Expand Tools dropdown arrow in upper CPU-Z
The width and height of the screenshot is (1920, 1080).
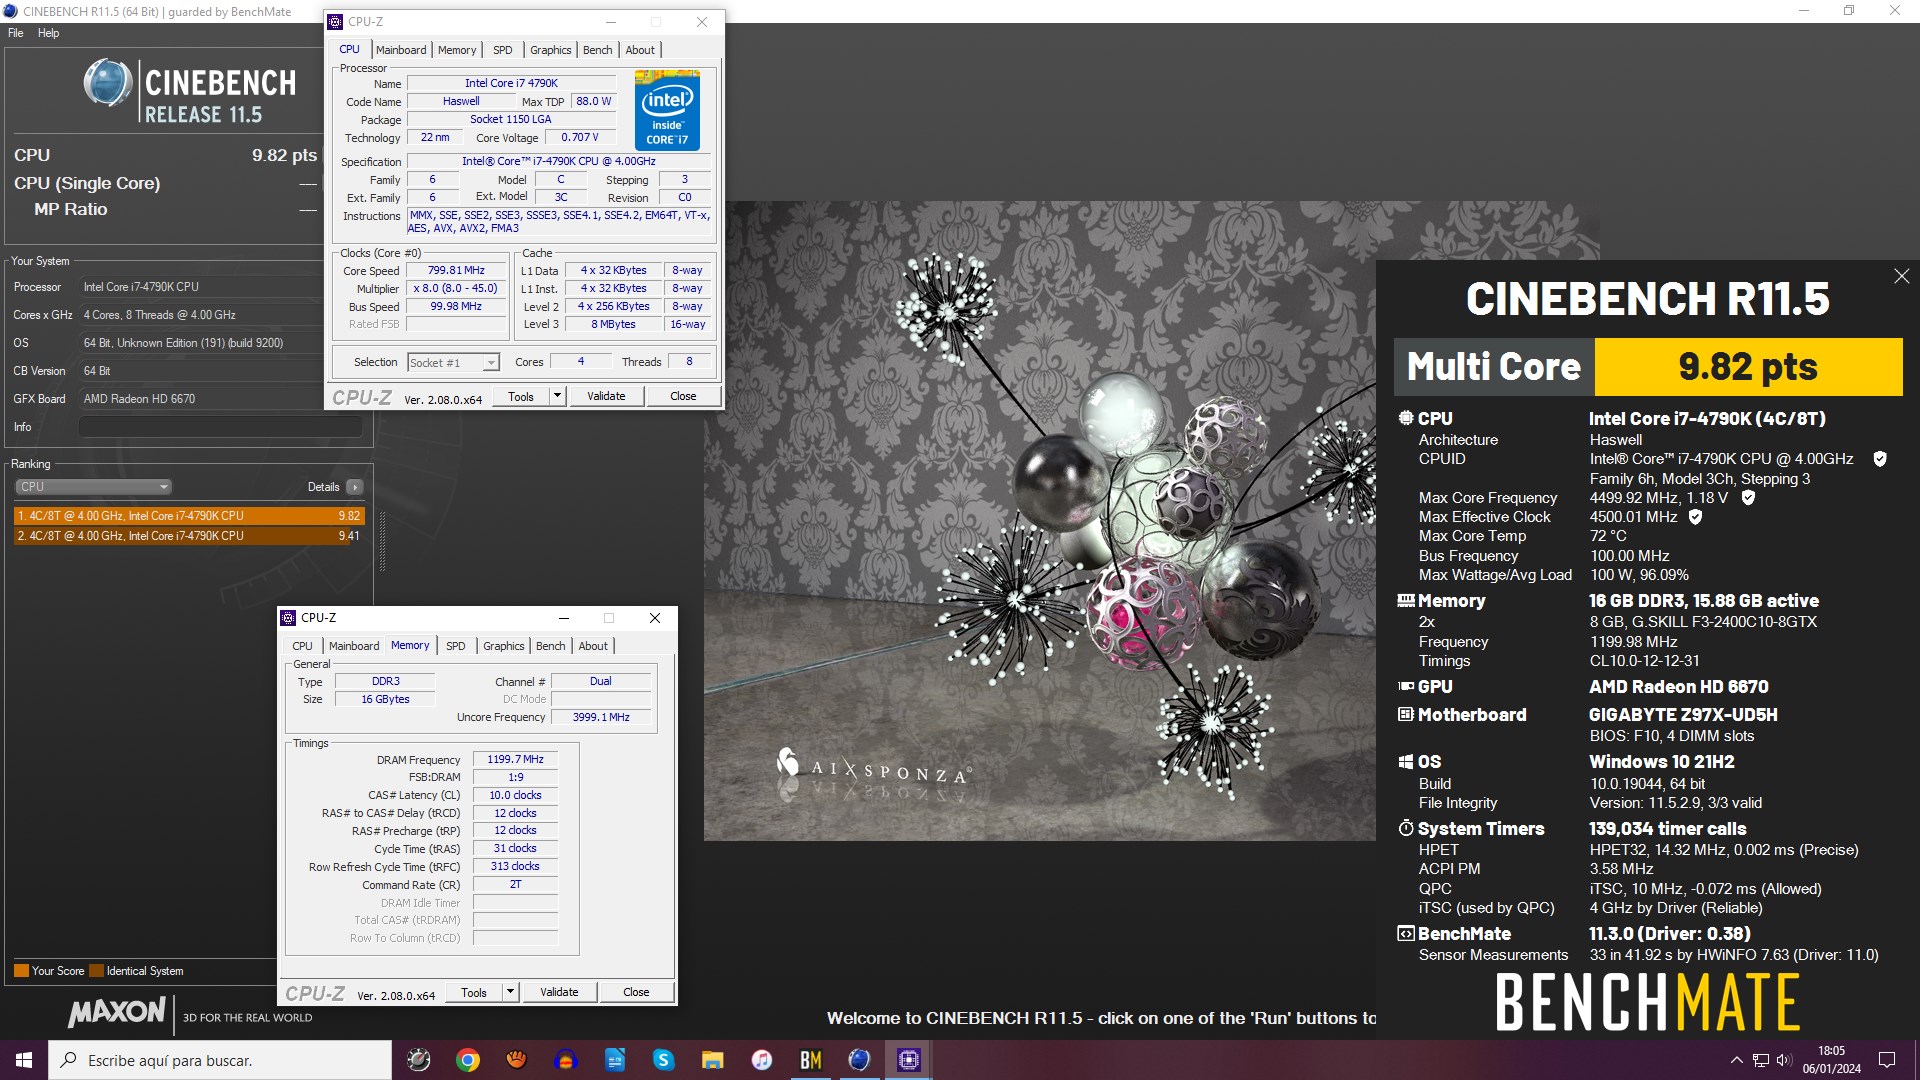click(558, 397)
